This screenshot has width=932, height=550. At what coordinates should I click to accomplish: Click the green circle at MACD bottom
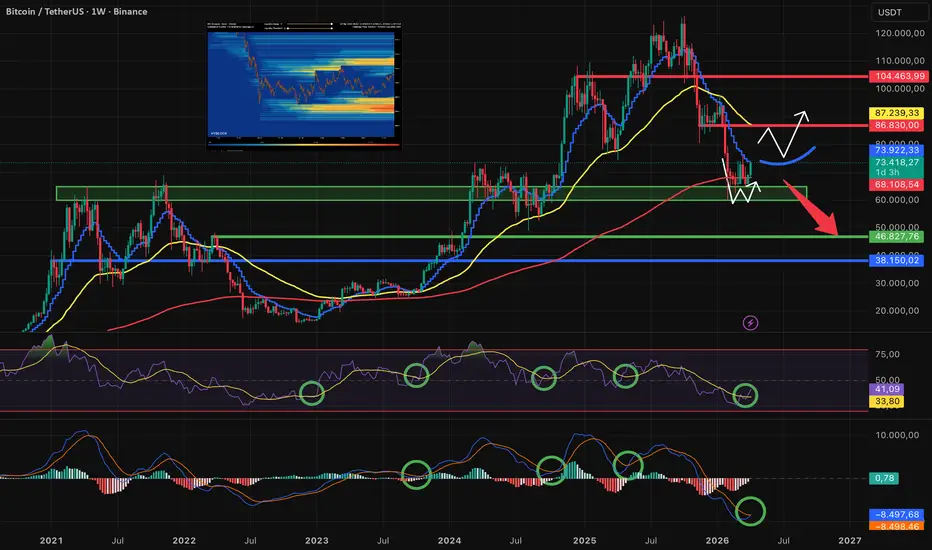click(750, 511)
